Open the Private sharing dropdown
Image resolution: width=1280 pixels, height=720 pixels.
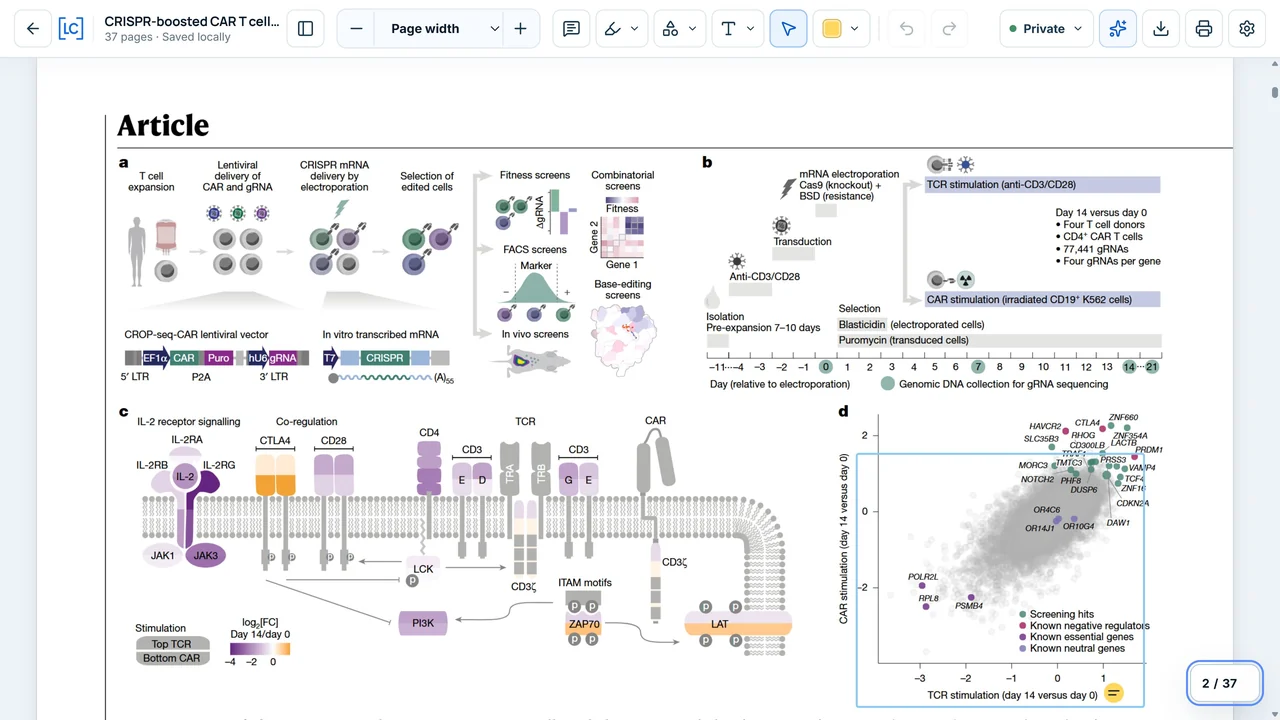[1045, 29]
